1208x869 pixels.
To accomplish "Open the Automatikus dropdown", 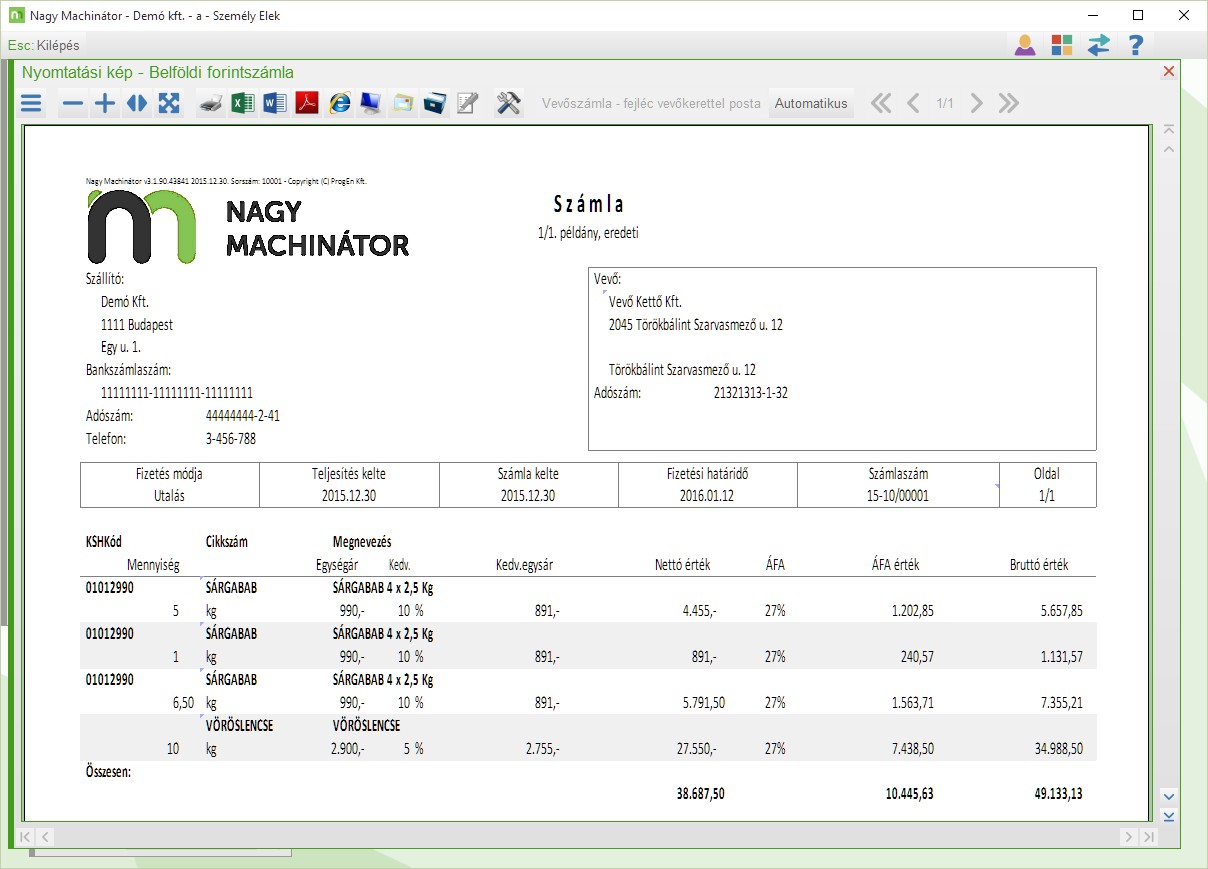I will pos(811,104).
